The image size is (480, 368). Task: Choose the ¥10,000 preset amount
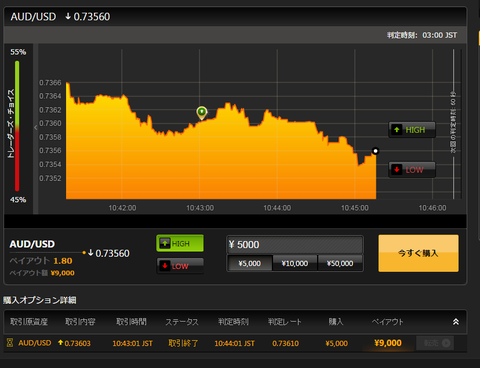tap(295, 263)
